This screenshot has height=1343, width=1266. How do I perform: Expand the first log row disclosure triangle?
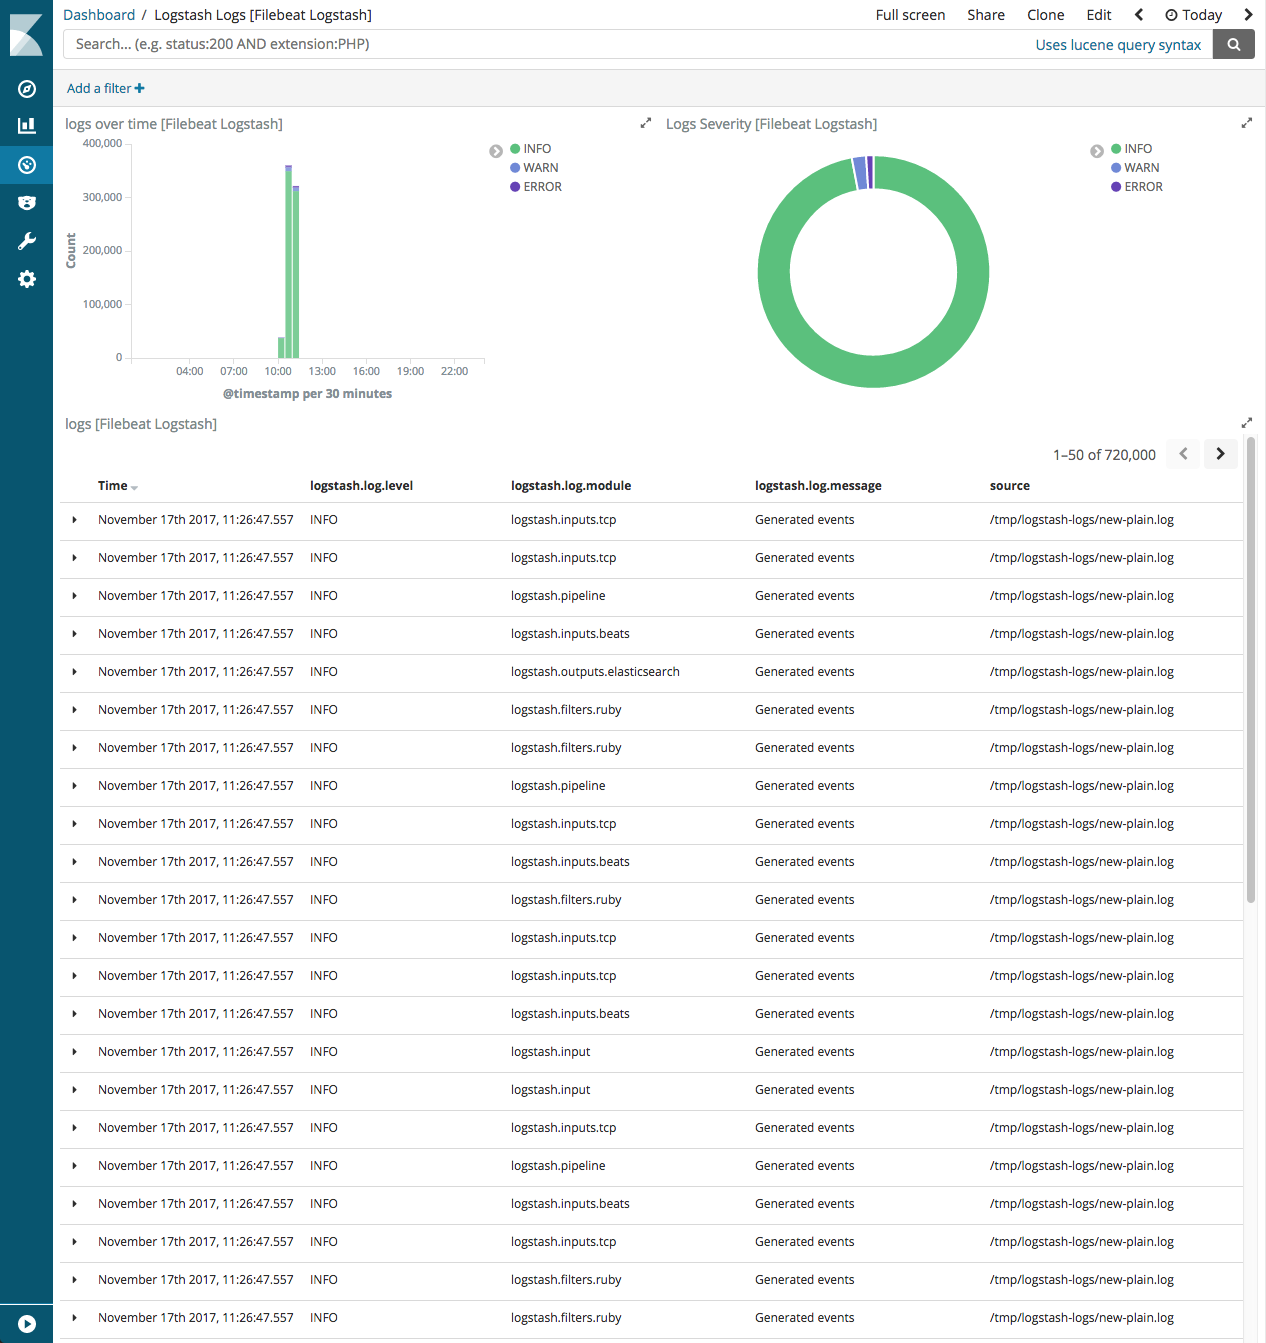pyautogui.click(x=75, y=519)
